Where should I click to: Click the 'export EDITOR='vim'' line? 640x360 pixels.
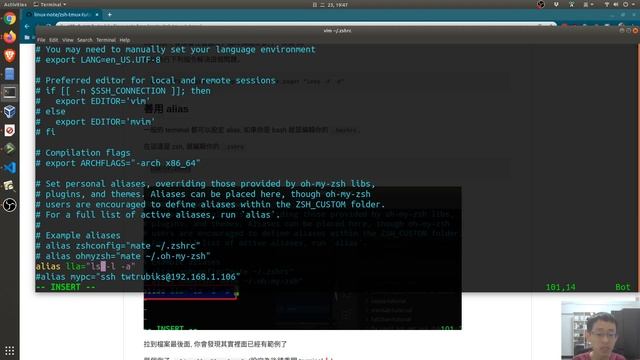[x=93, y=101]
